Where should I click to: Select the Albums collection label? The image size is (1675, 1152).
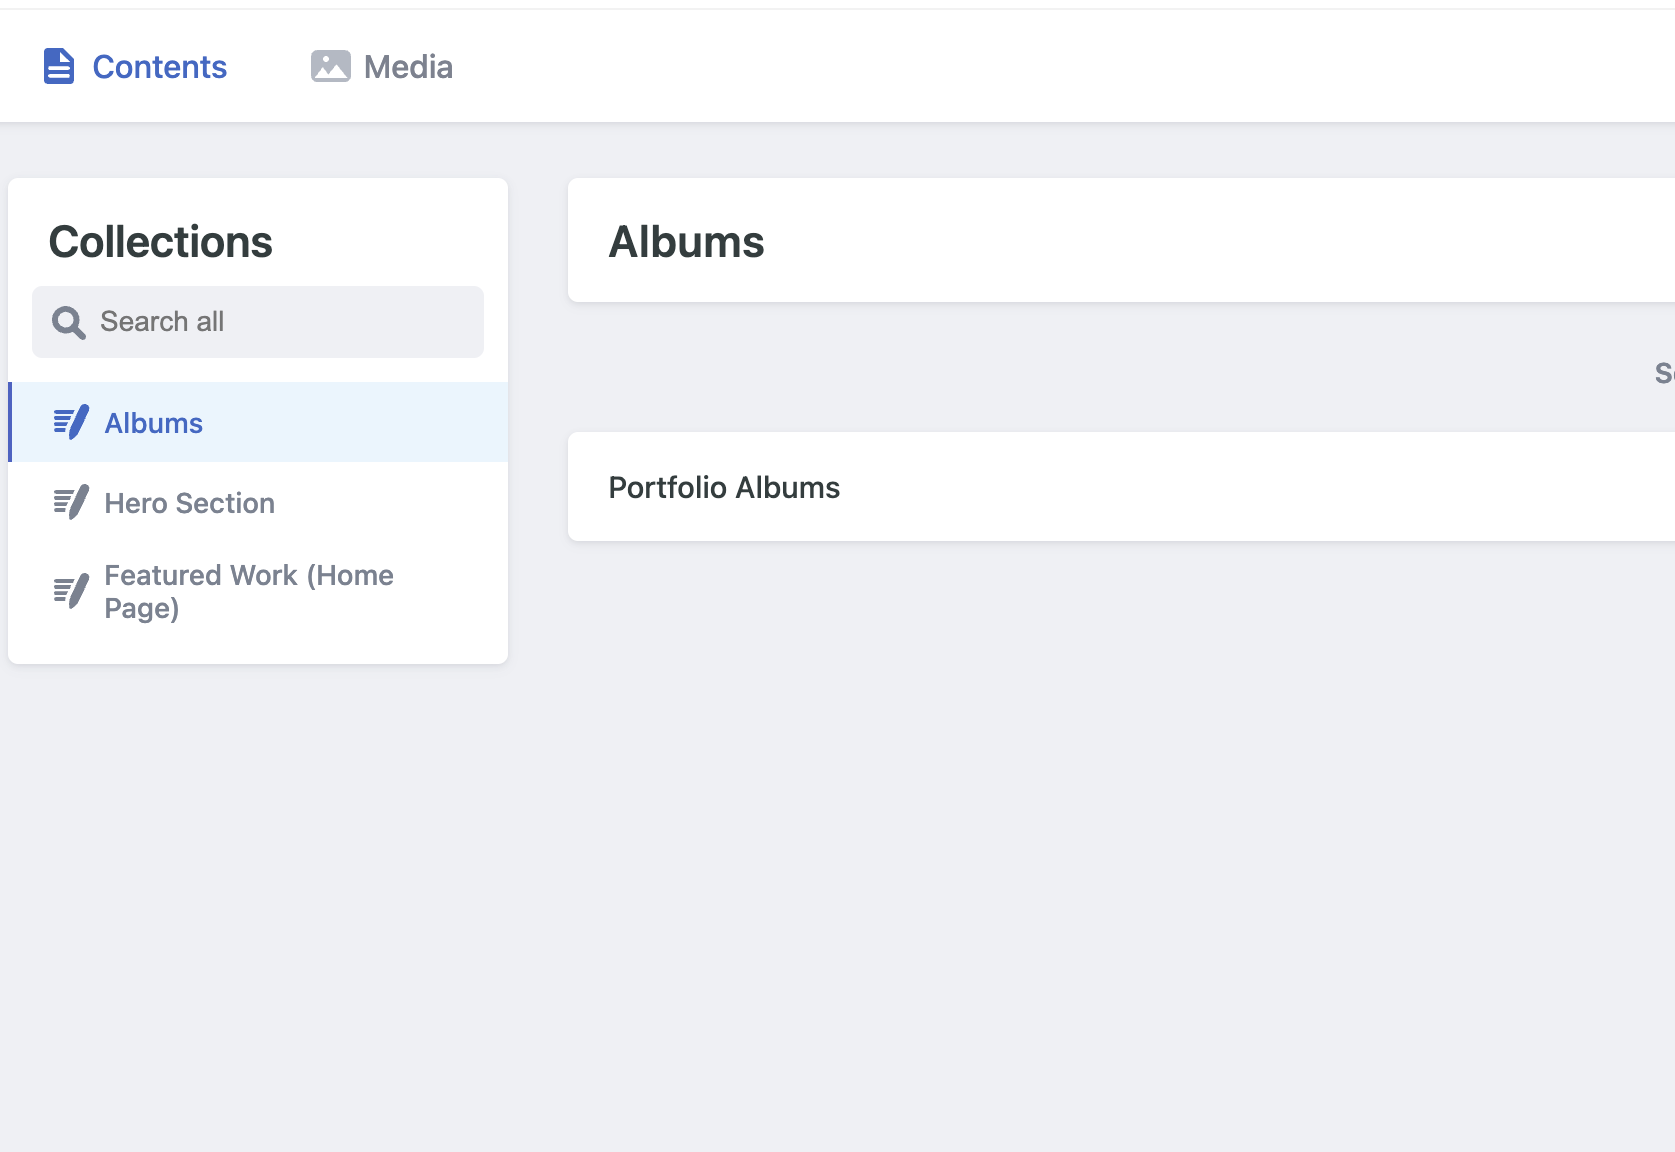pyautogui.click(x=154, y=423)
